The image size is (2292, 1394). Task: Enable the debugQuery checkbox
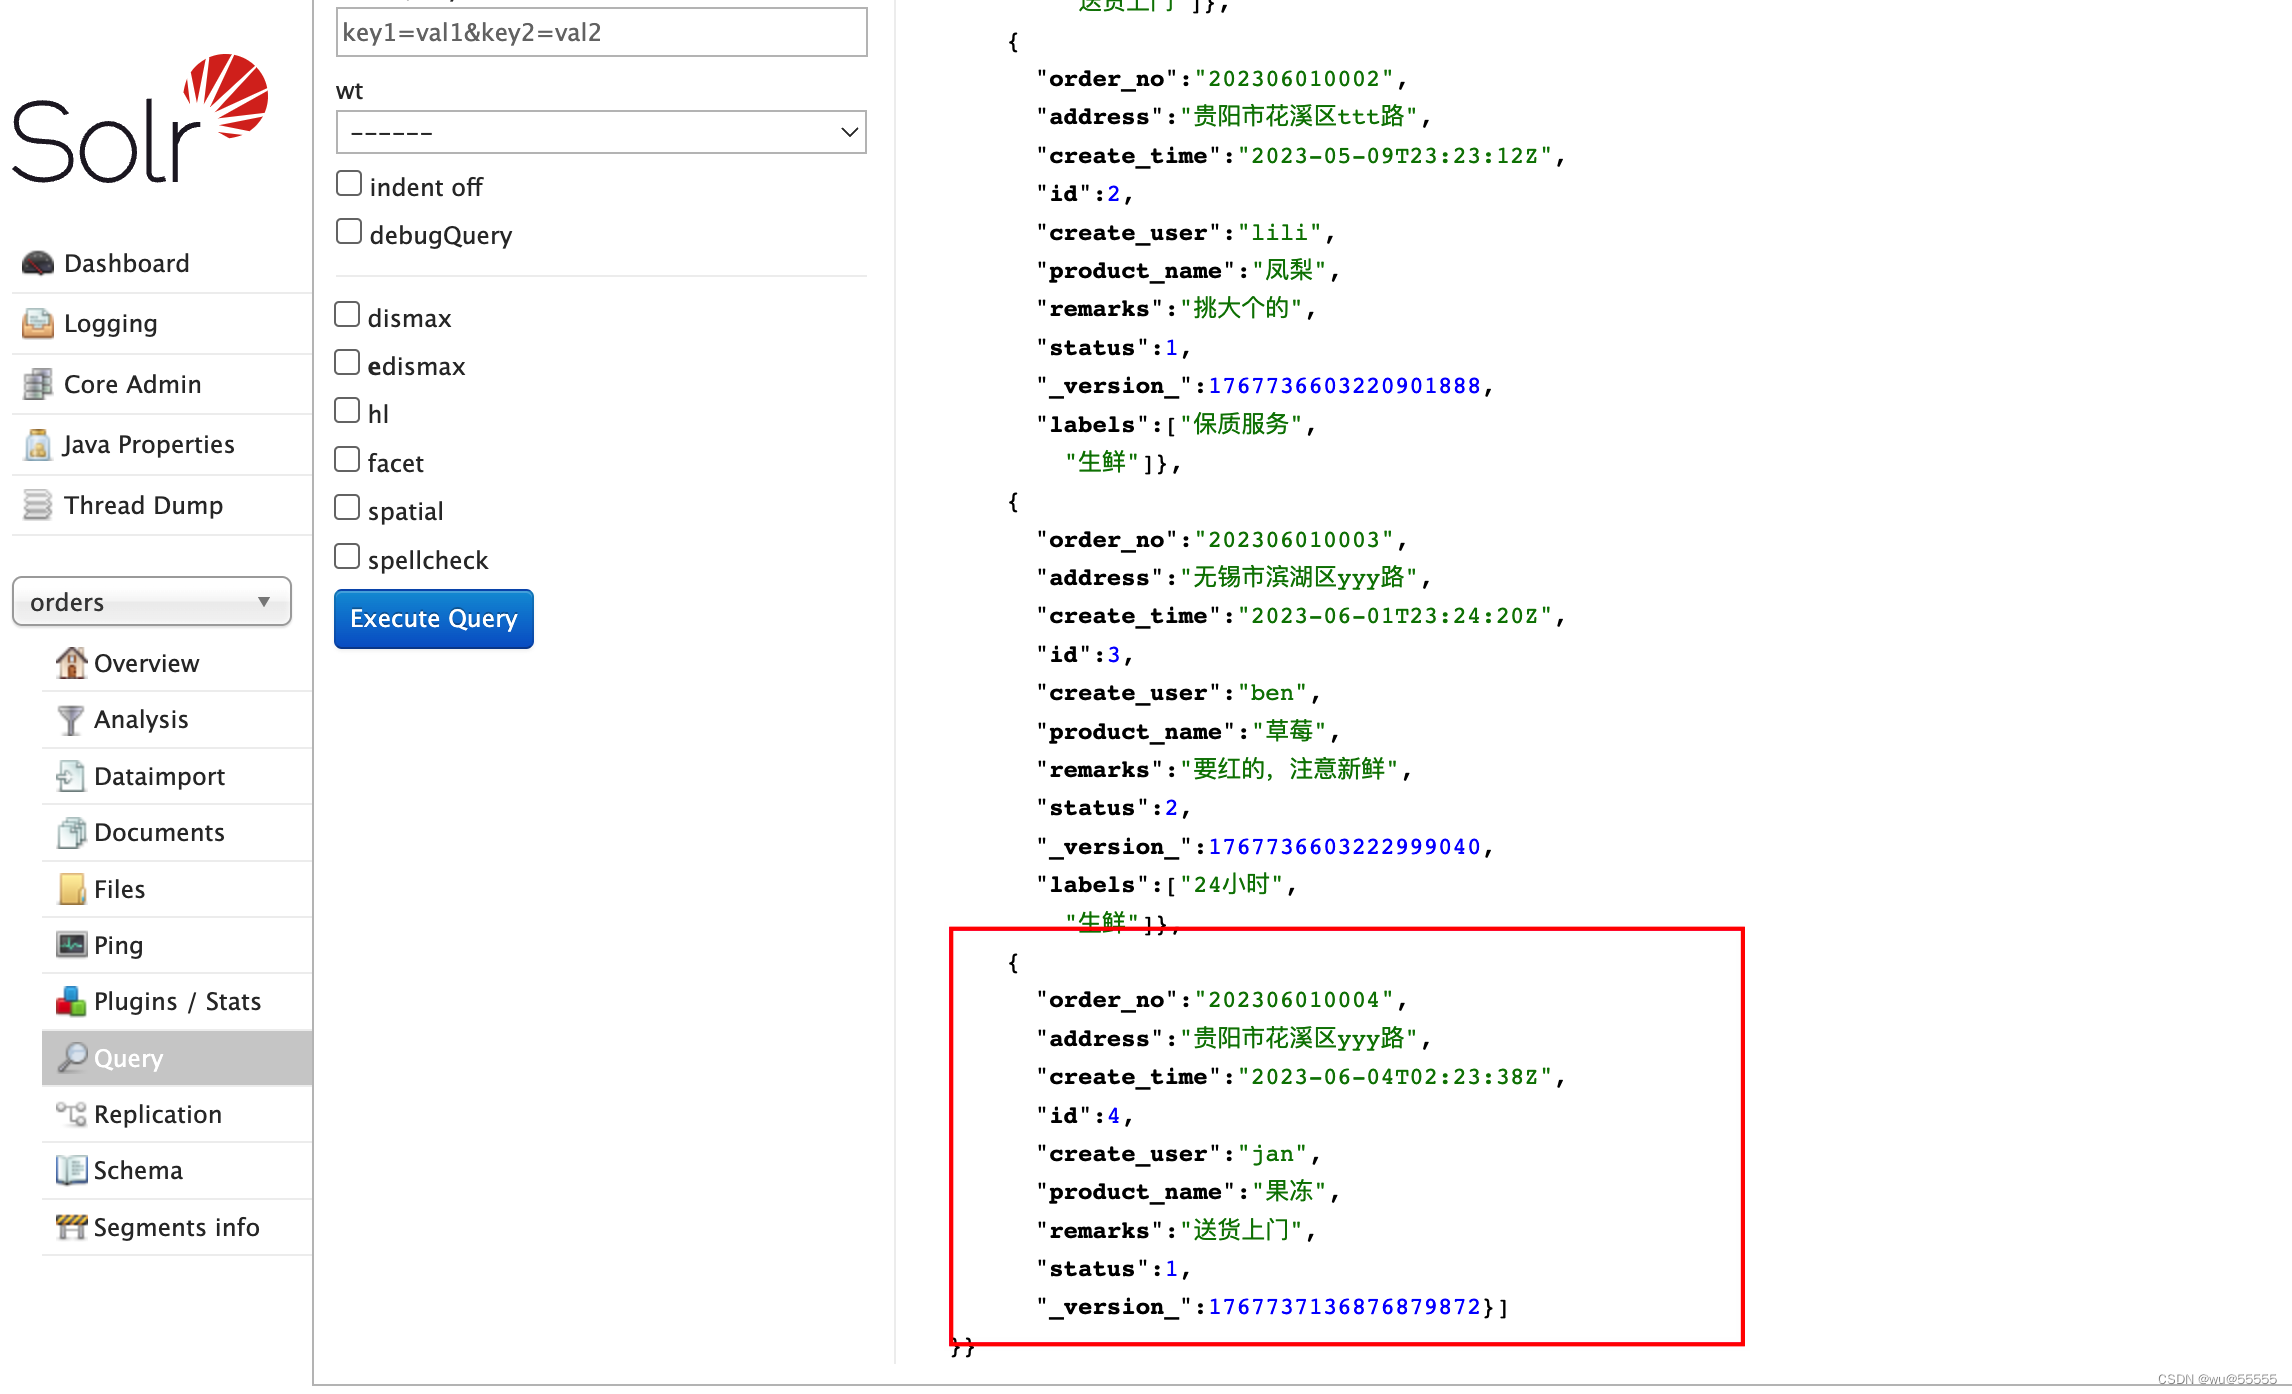click(x=348, y=230)
